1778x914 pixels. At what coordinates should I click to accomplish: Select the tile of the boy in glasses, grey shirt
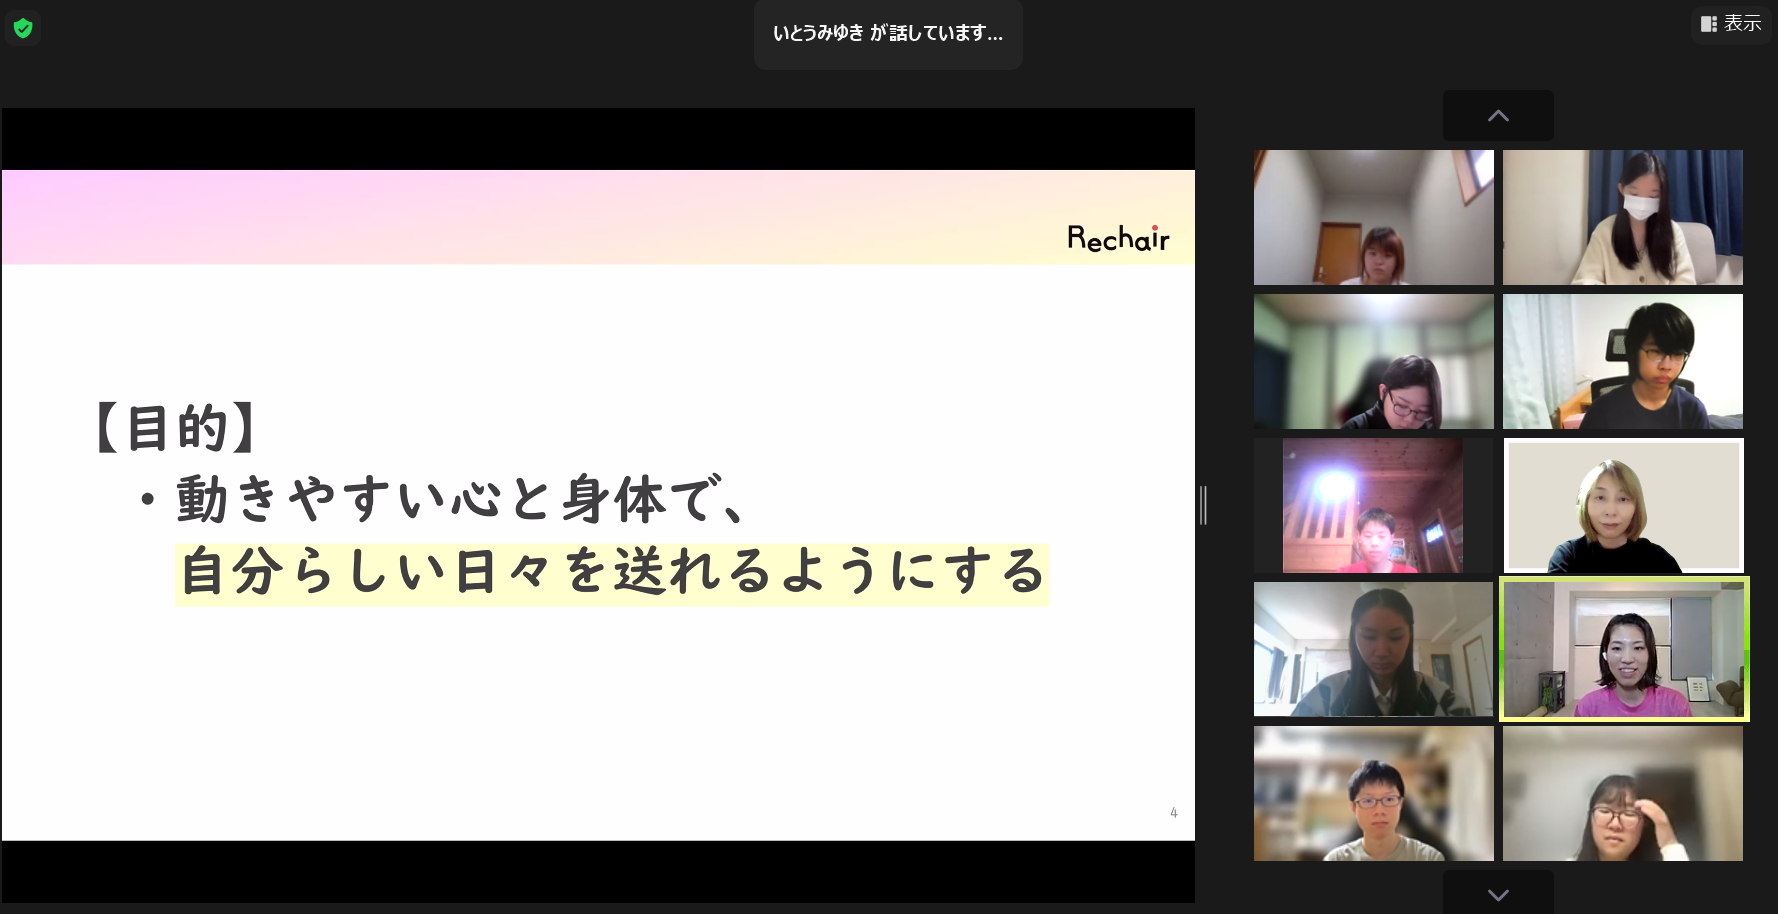1373,793
